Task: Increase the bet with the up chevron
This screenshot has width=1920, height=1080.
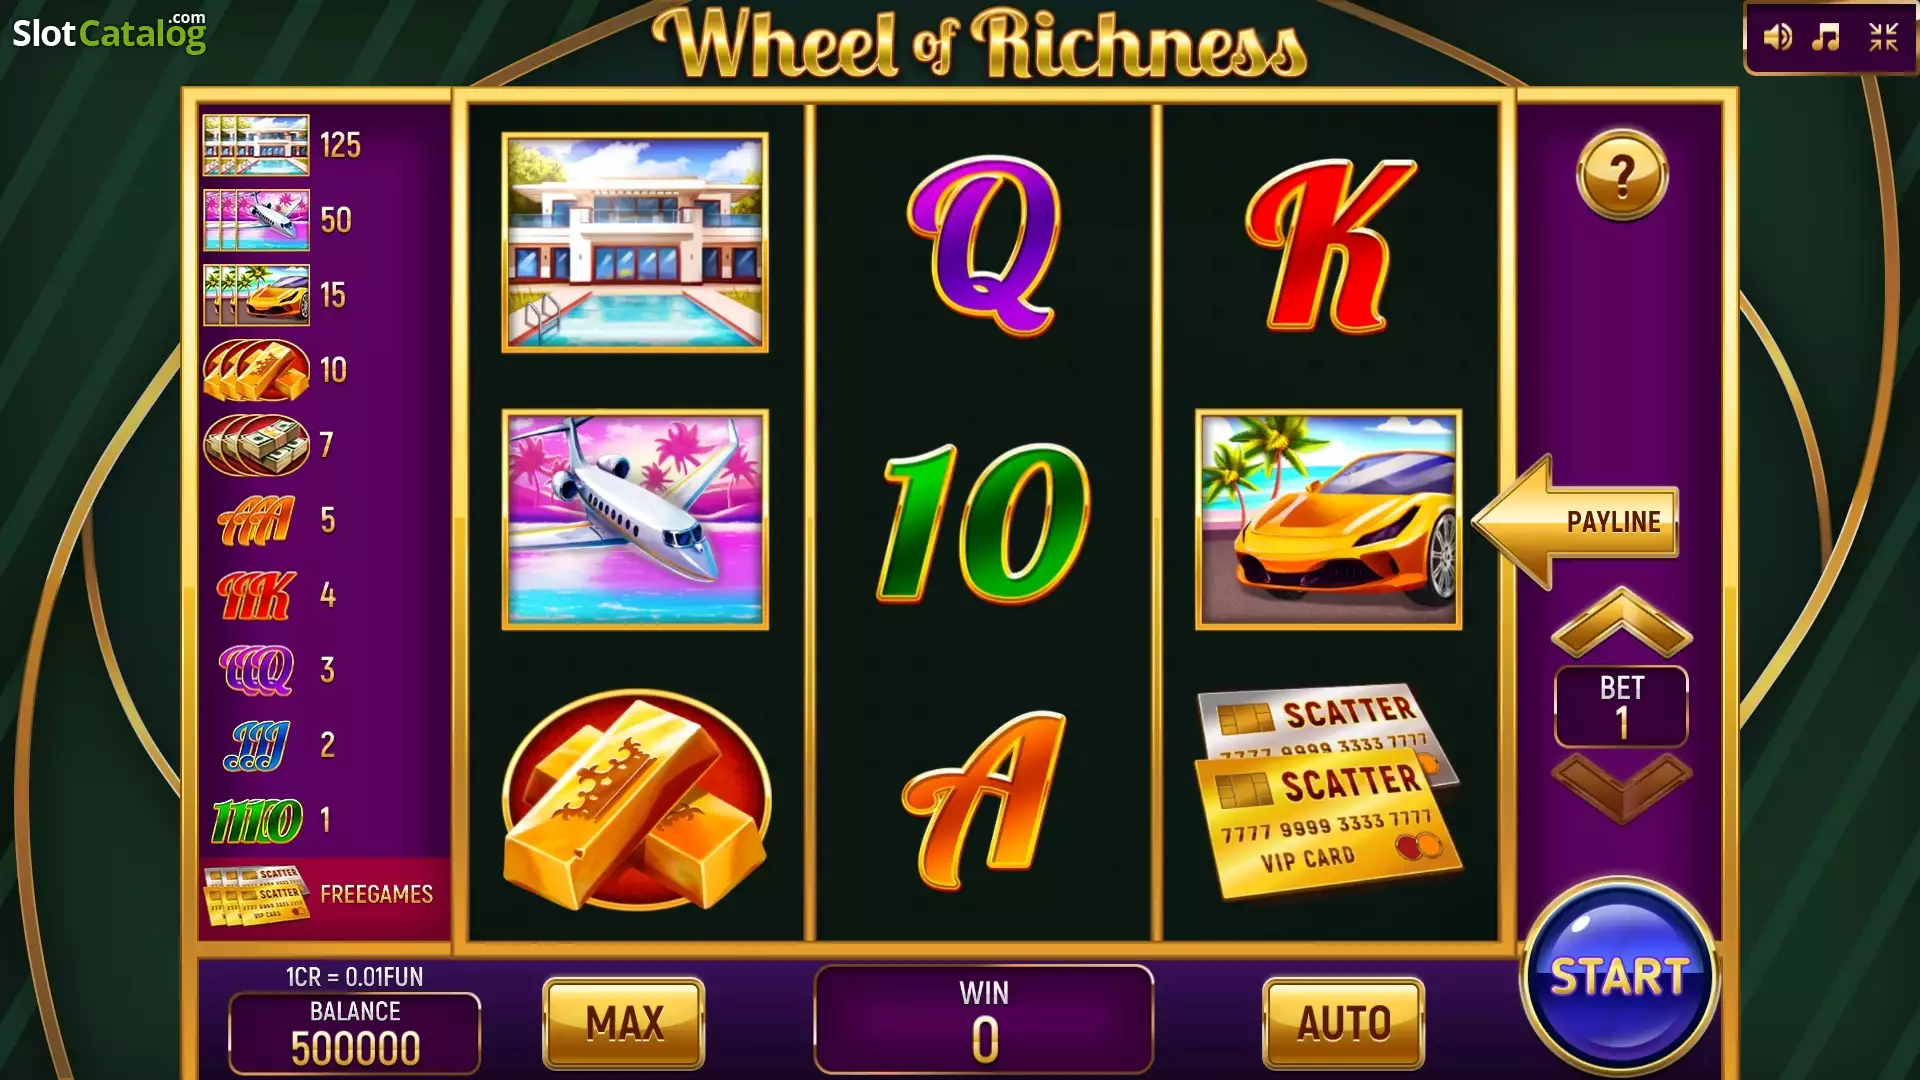Action: pos(1621,622)
